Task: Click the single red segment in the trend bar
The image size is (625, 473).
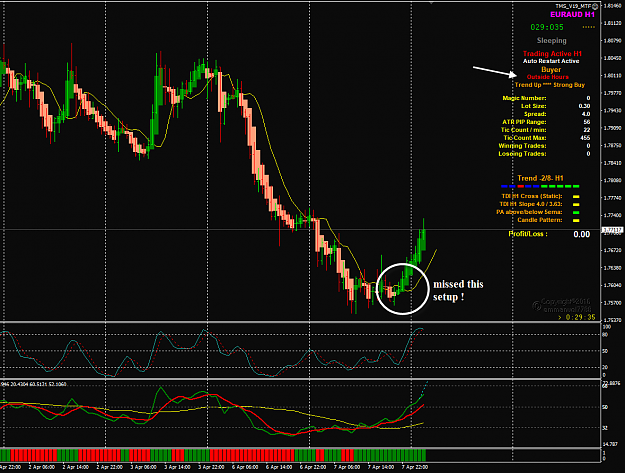Action: (x=520, y=186)
